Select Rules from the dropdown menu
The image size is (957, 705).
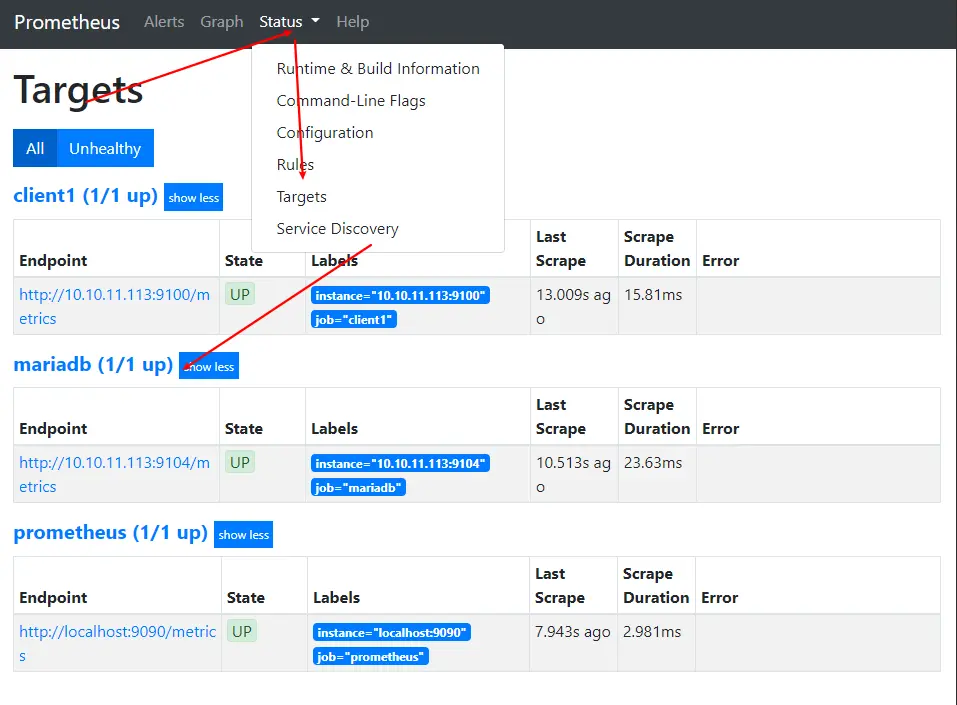(295, 165)
